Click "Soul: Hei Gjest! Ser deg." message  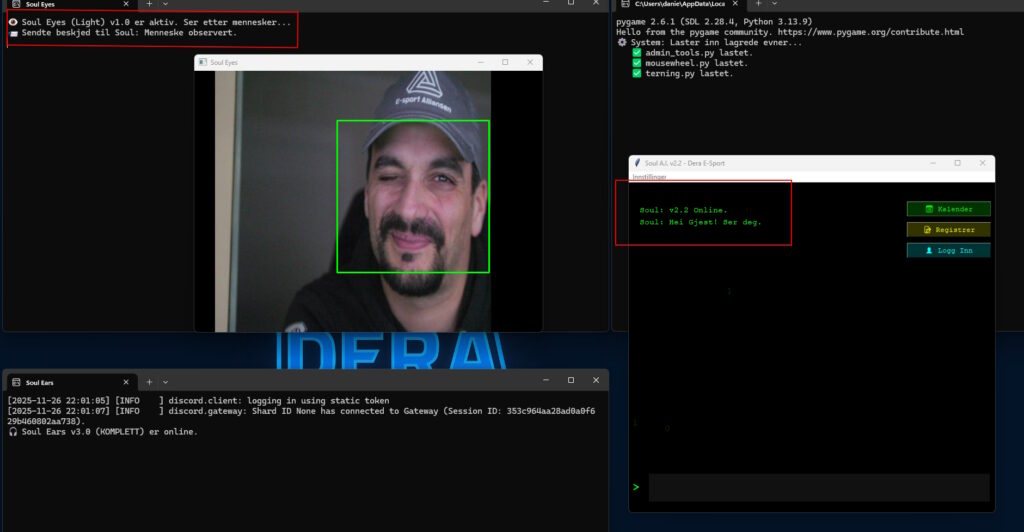[x=700, y=222]
